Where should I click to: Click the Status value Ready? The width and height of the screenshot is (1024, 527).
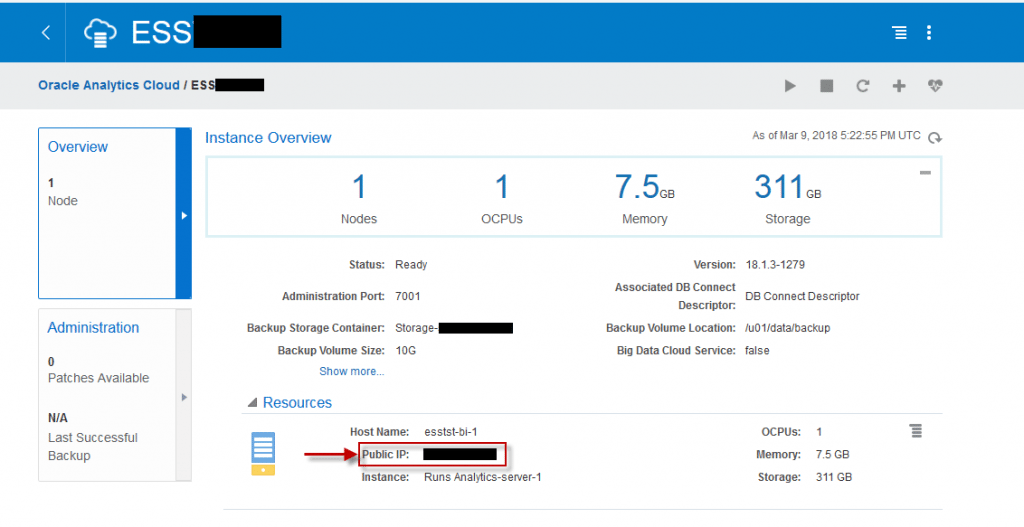411,264
